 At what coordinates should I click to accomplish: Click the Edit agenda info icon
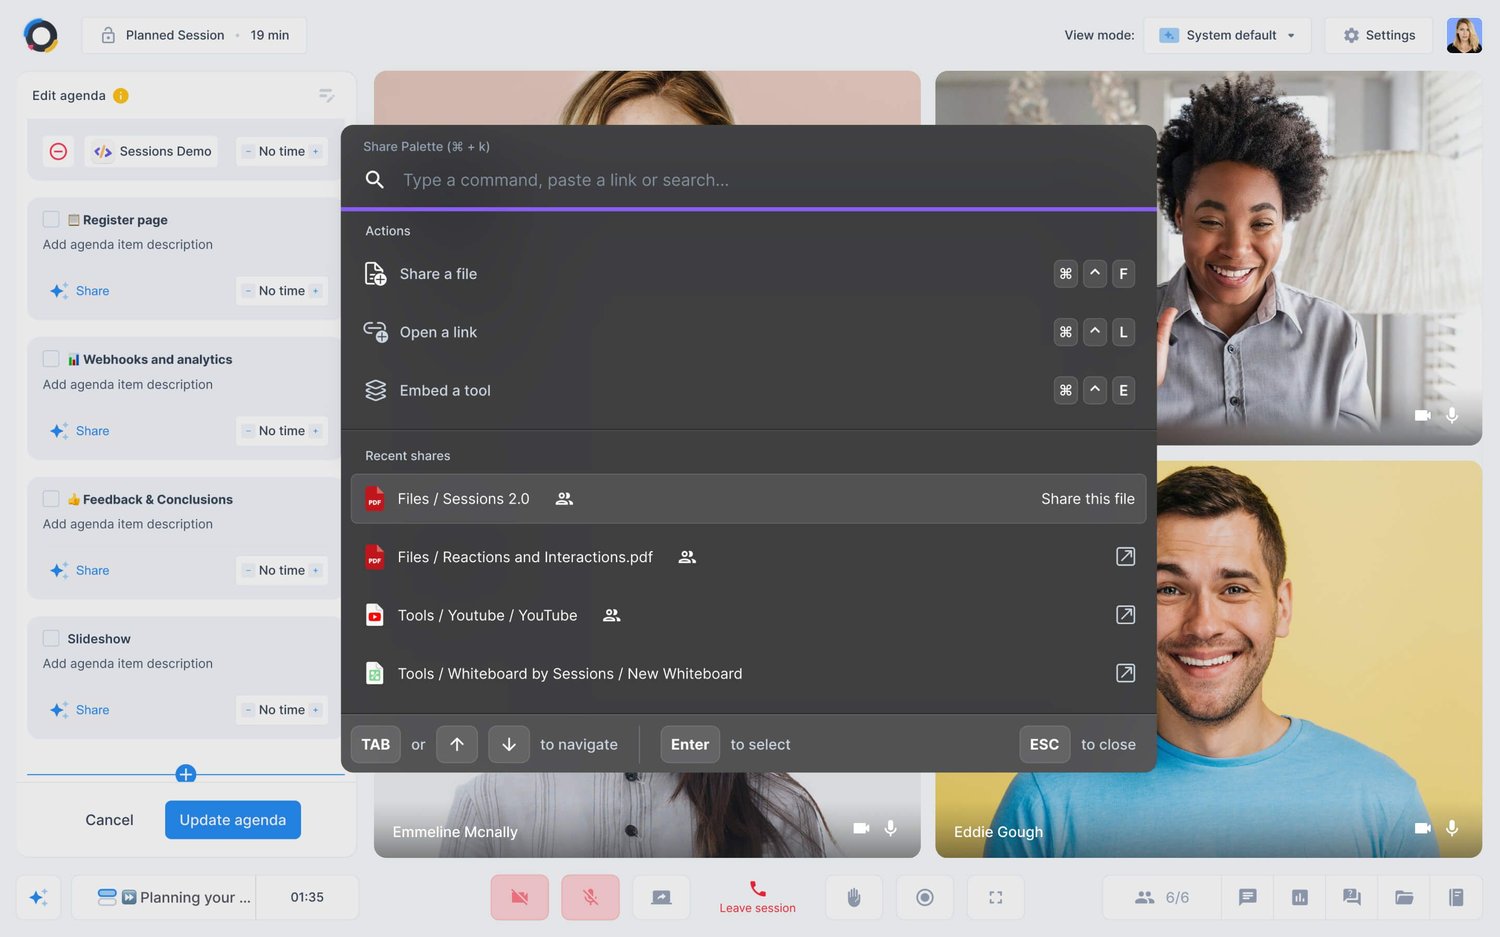pyautogui.click(x=121, y=96)
